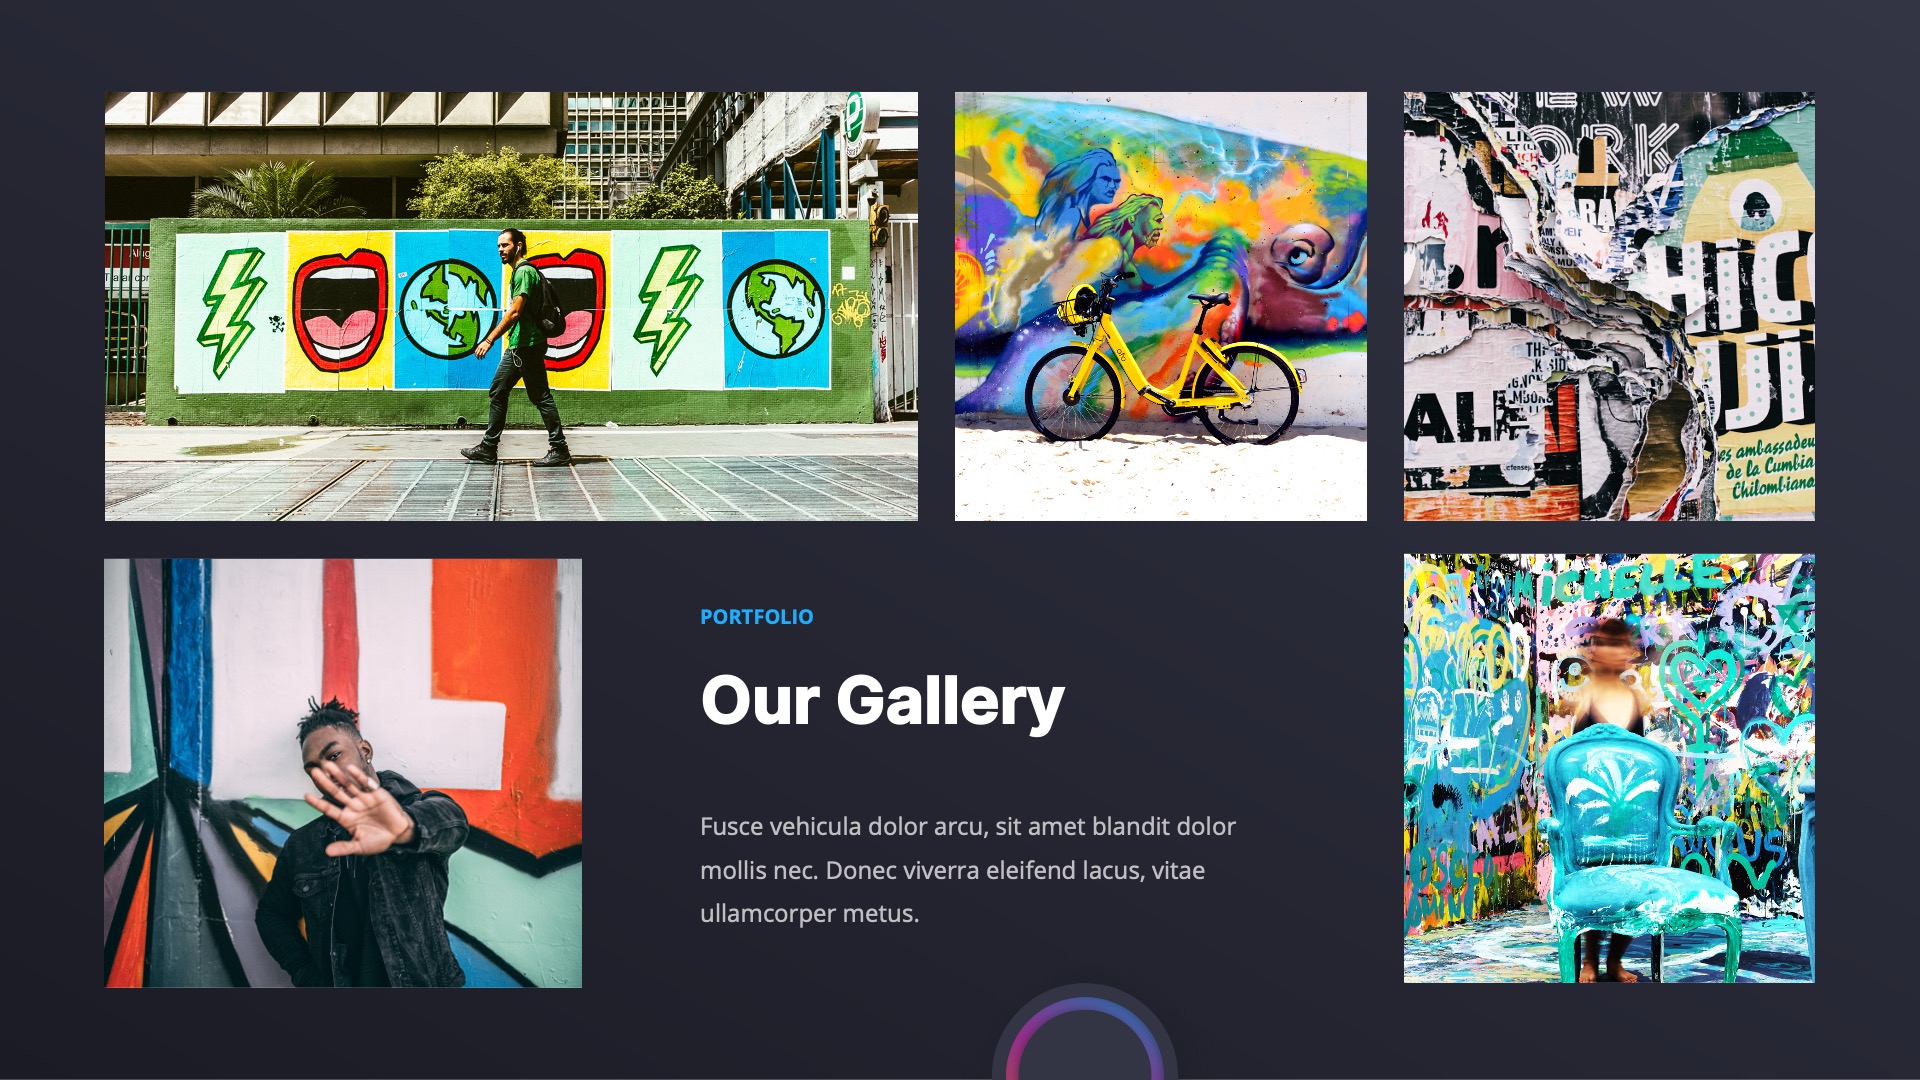This screenshot has height=1080, width=1920.
Task: Open the street mural photo with walking man
Action: tap(511, 306)
